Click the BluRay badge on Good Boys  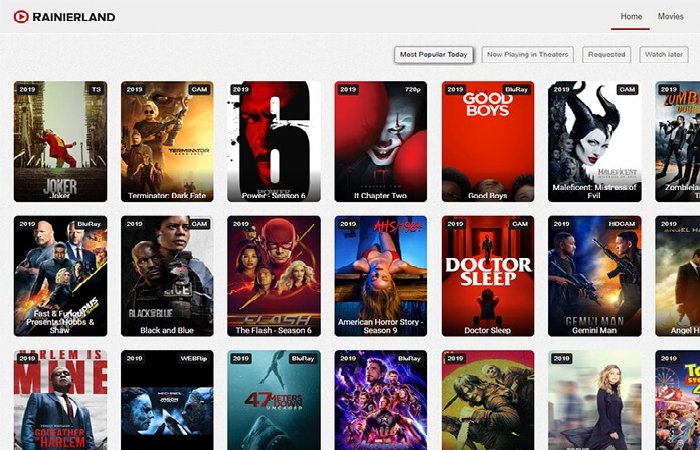(516, 89)
